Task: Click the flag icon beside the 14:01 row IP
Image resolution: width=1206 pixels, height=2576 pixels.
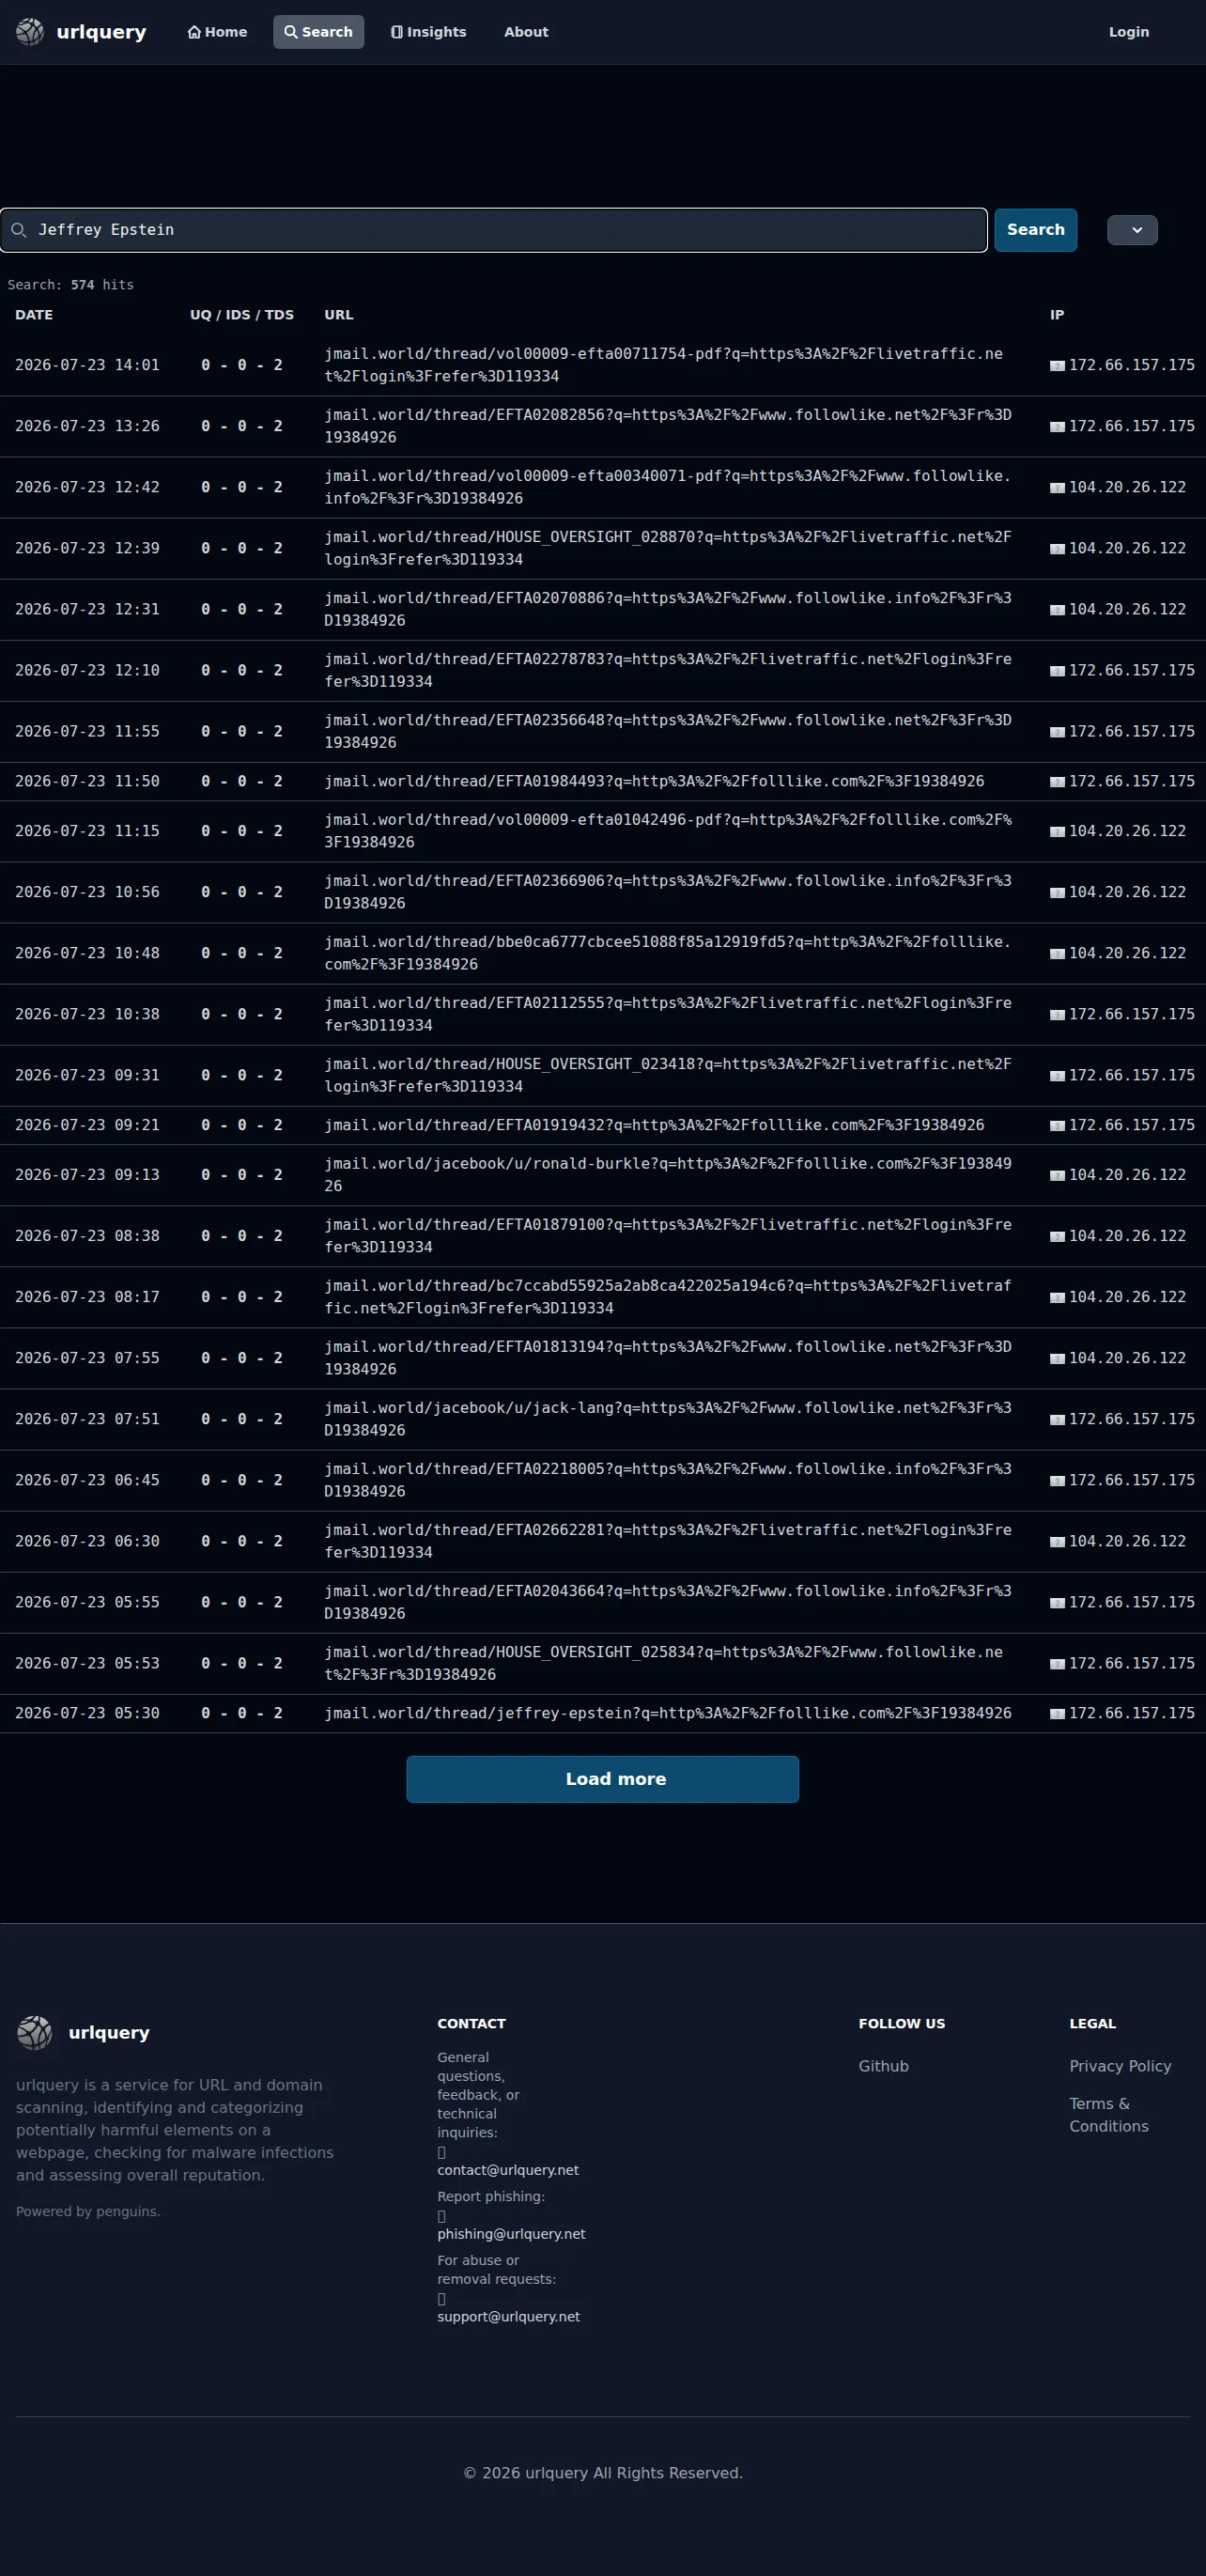Action: click(1057, 366)
